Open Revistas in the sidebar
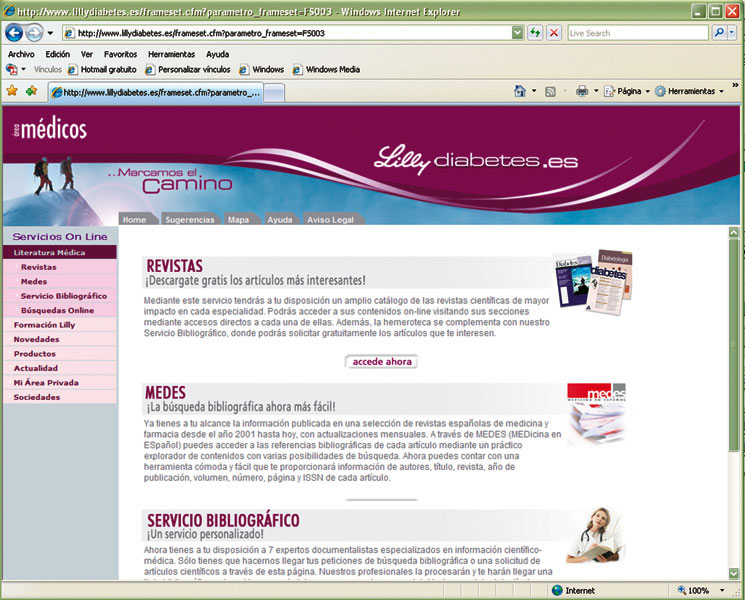 point(59,267)
